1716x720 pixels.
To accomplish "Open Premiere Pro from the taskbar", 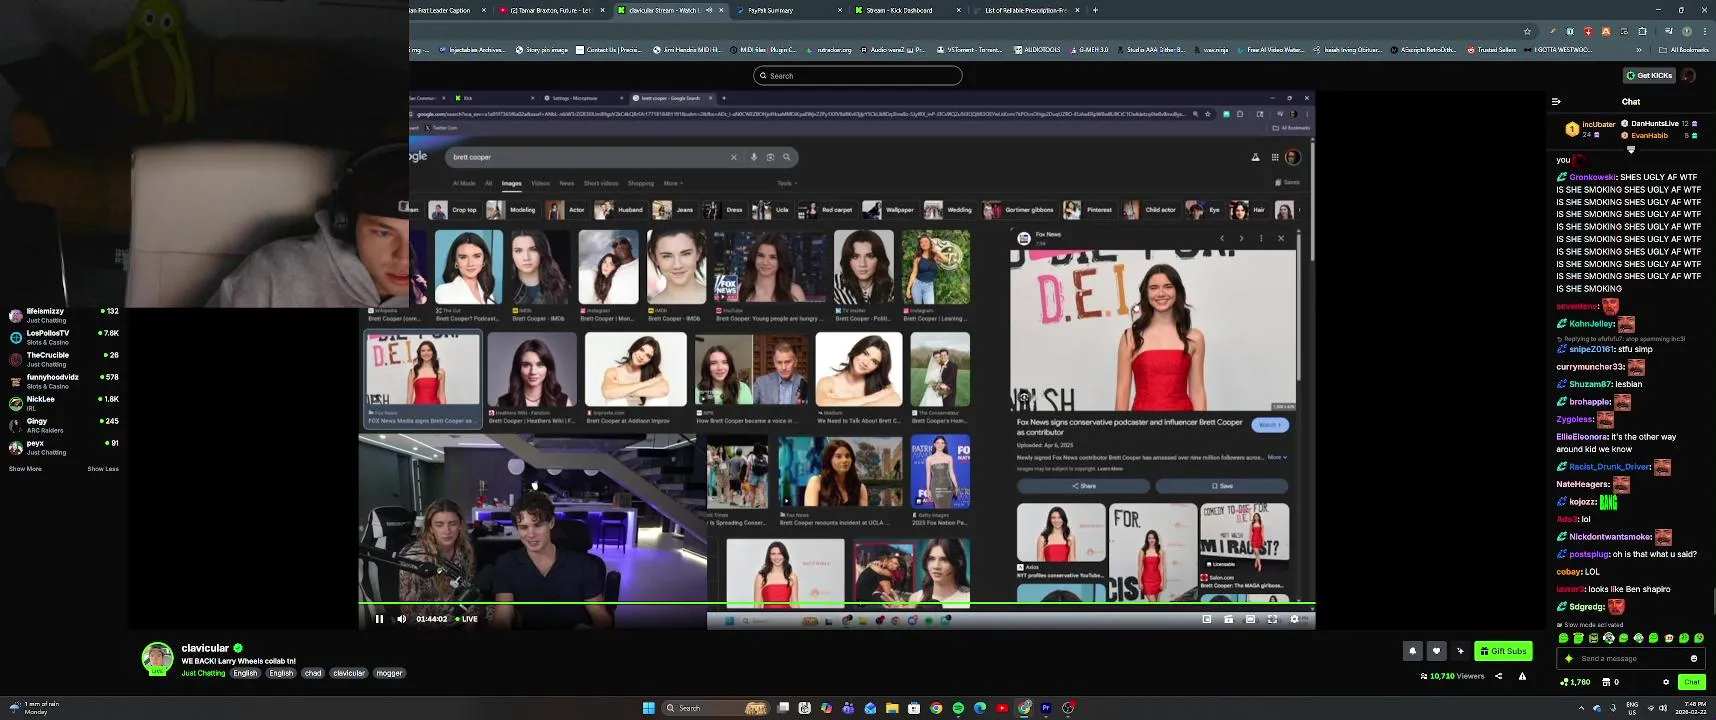I will pyautogui.click(x=1046, y=708).
